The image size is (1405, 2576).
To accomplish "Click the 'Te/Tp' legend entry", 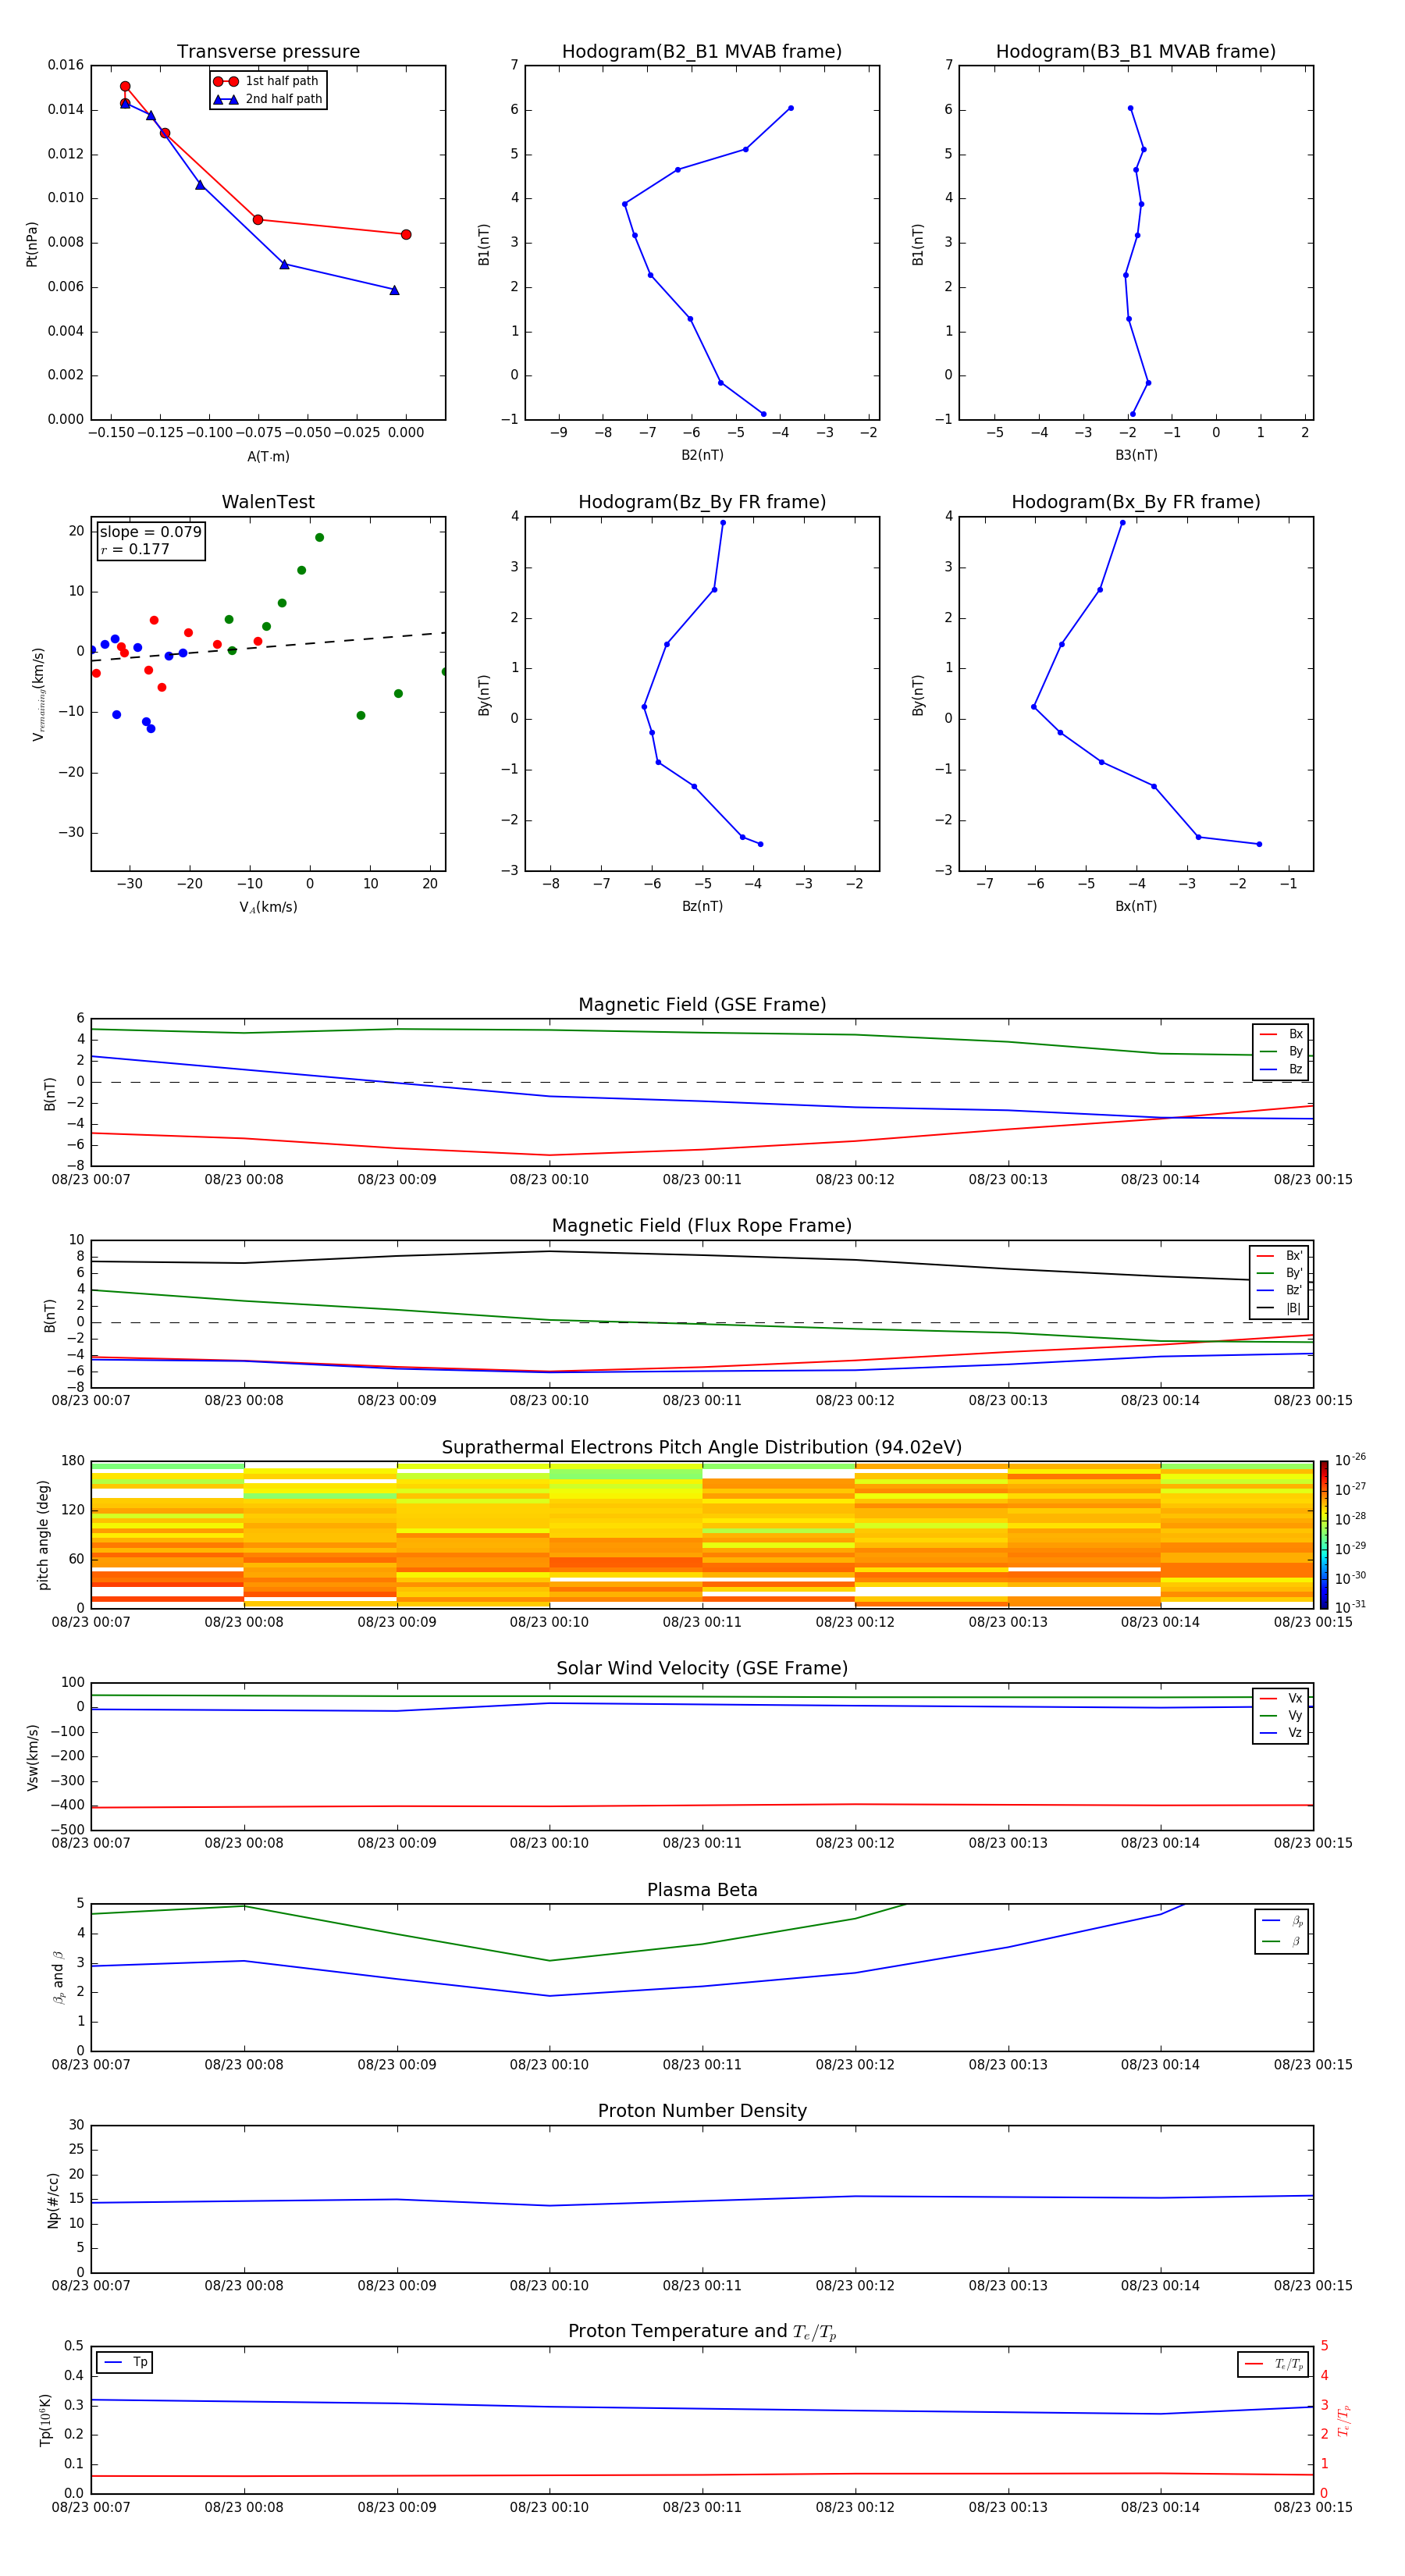I will tap(1273, 2364).
